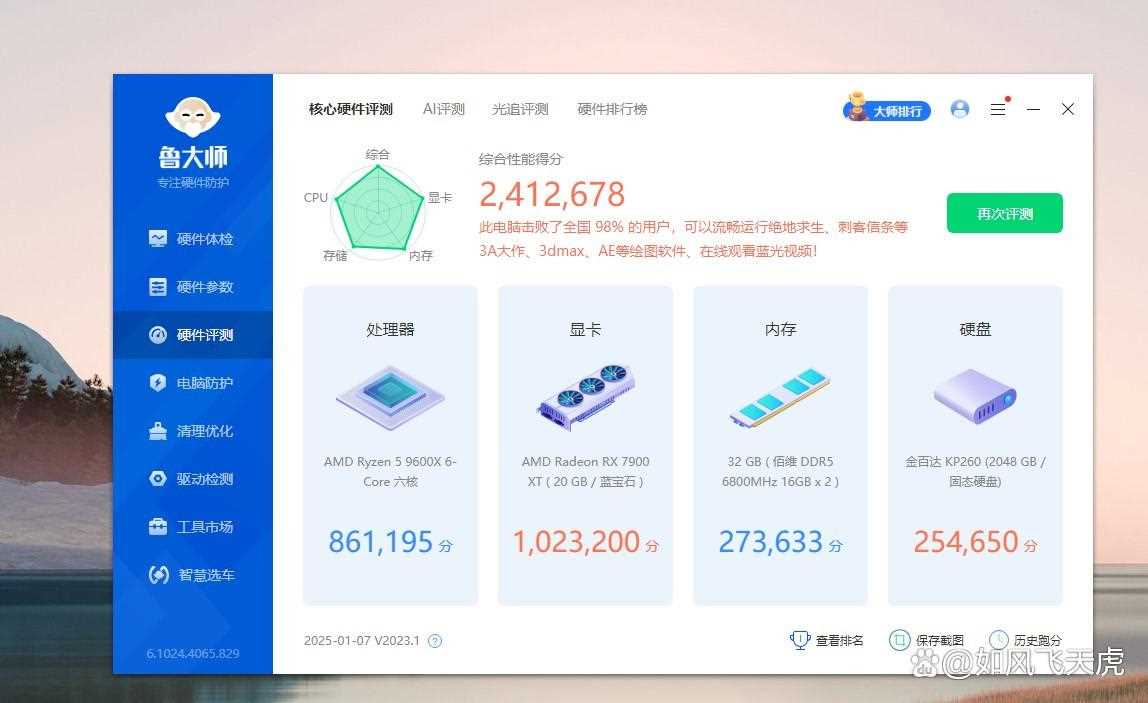Click the trophy icon beside 查看排名
The height and width of the screenshot is (703, 1148).
pyautogui.click(x=800, y=639)
